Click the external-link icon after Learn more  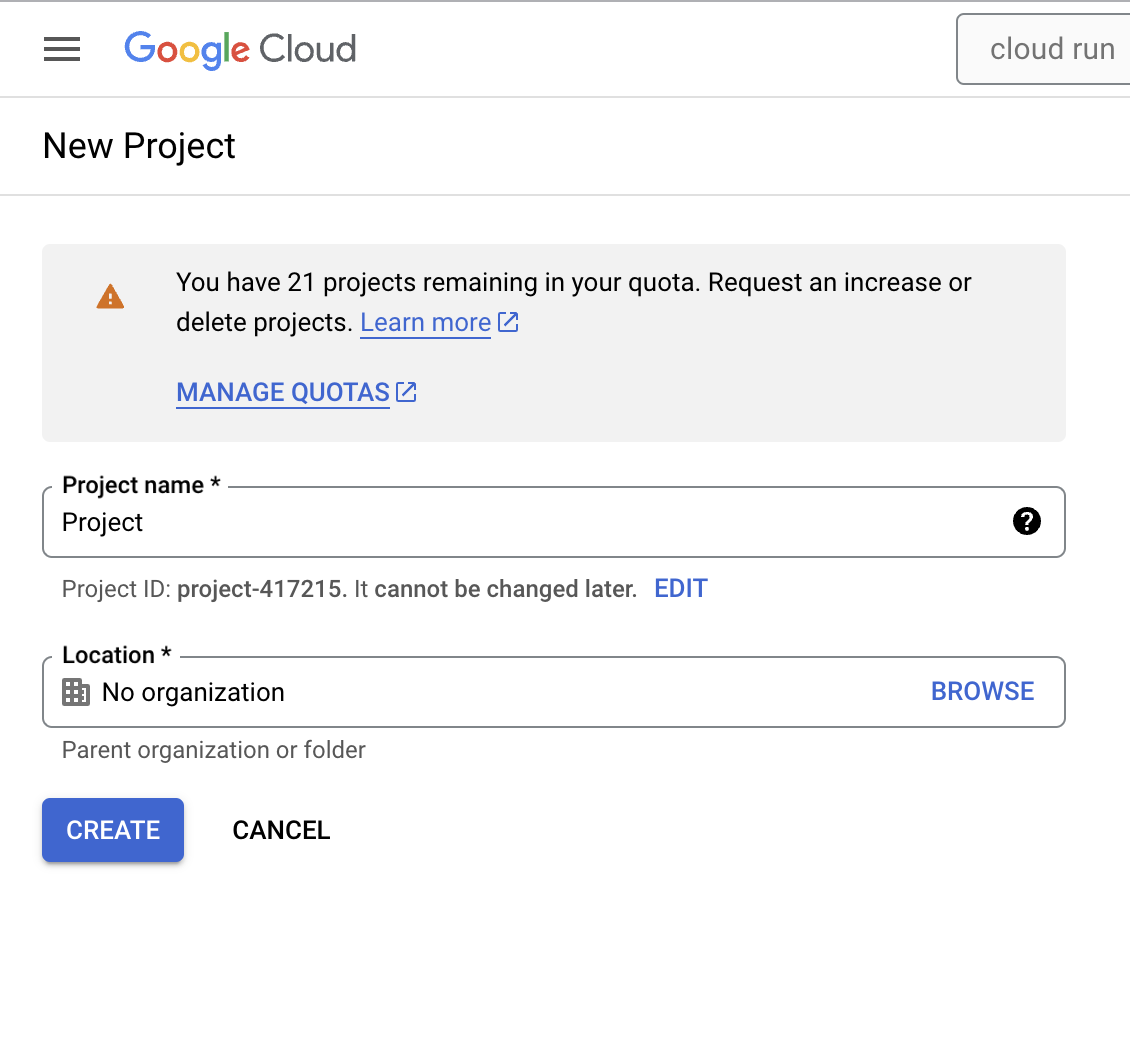click(x=508, y=322)
